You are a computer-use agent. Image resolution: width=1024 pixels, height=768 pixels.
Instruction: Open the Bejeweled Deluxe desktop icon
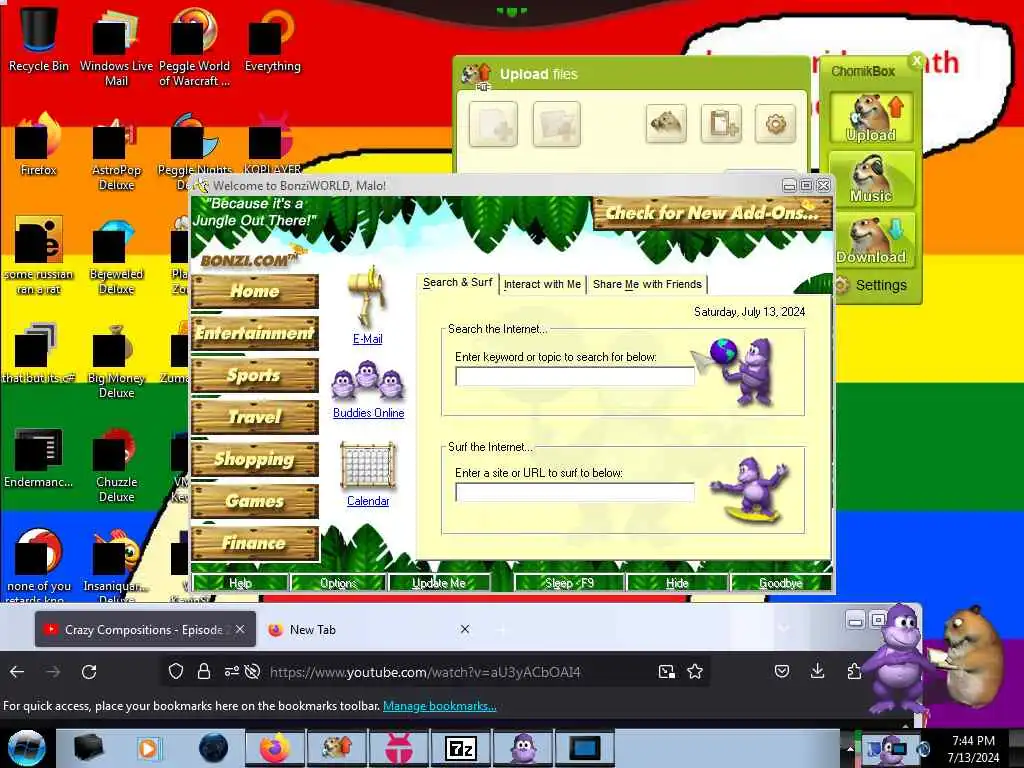[x=116, y=256]
